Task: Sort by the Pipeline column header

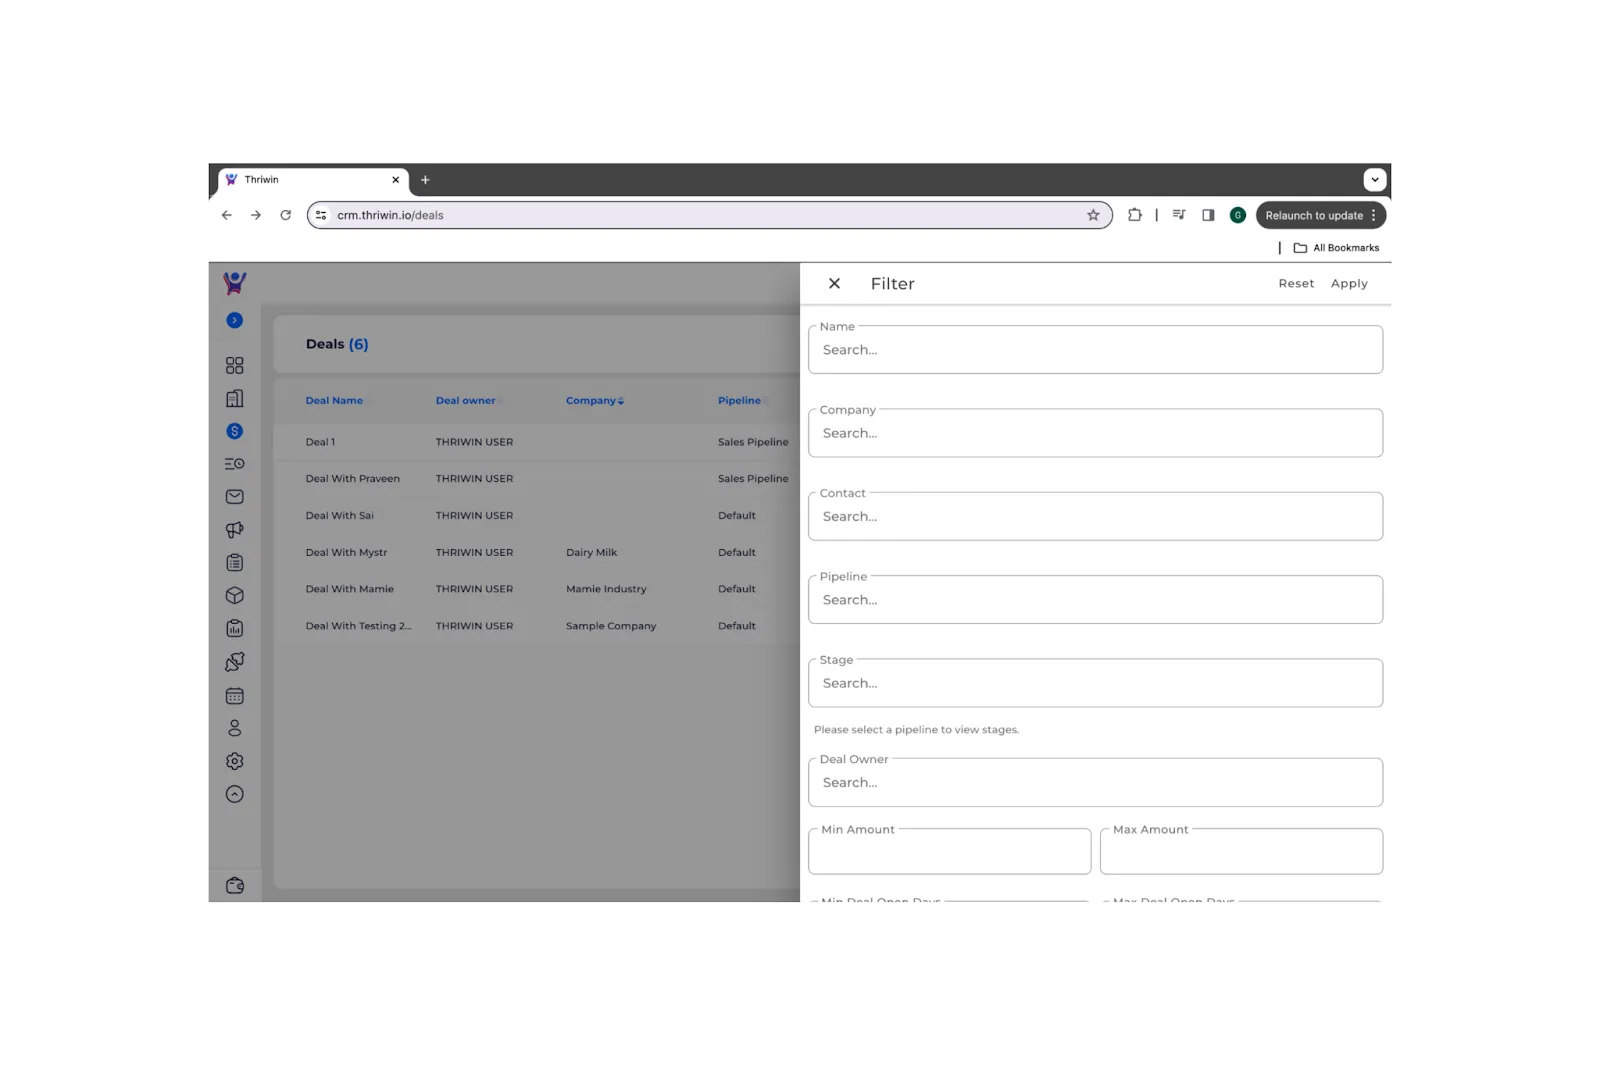Action: click(x=739, y=401)
